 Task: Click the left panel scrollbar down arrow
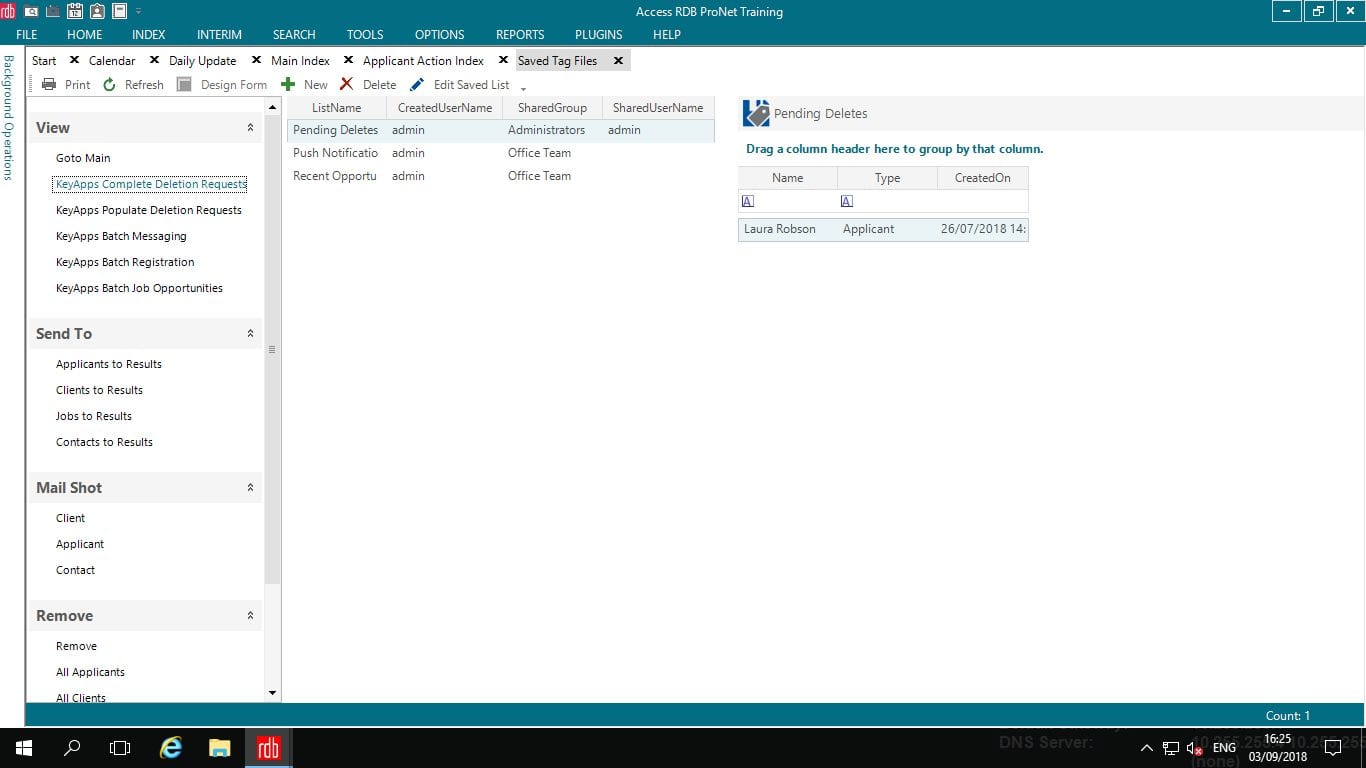coord(273,693)
